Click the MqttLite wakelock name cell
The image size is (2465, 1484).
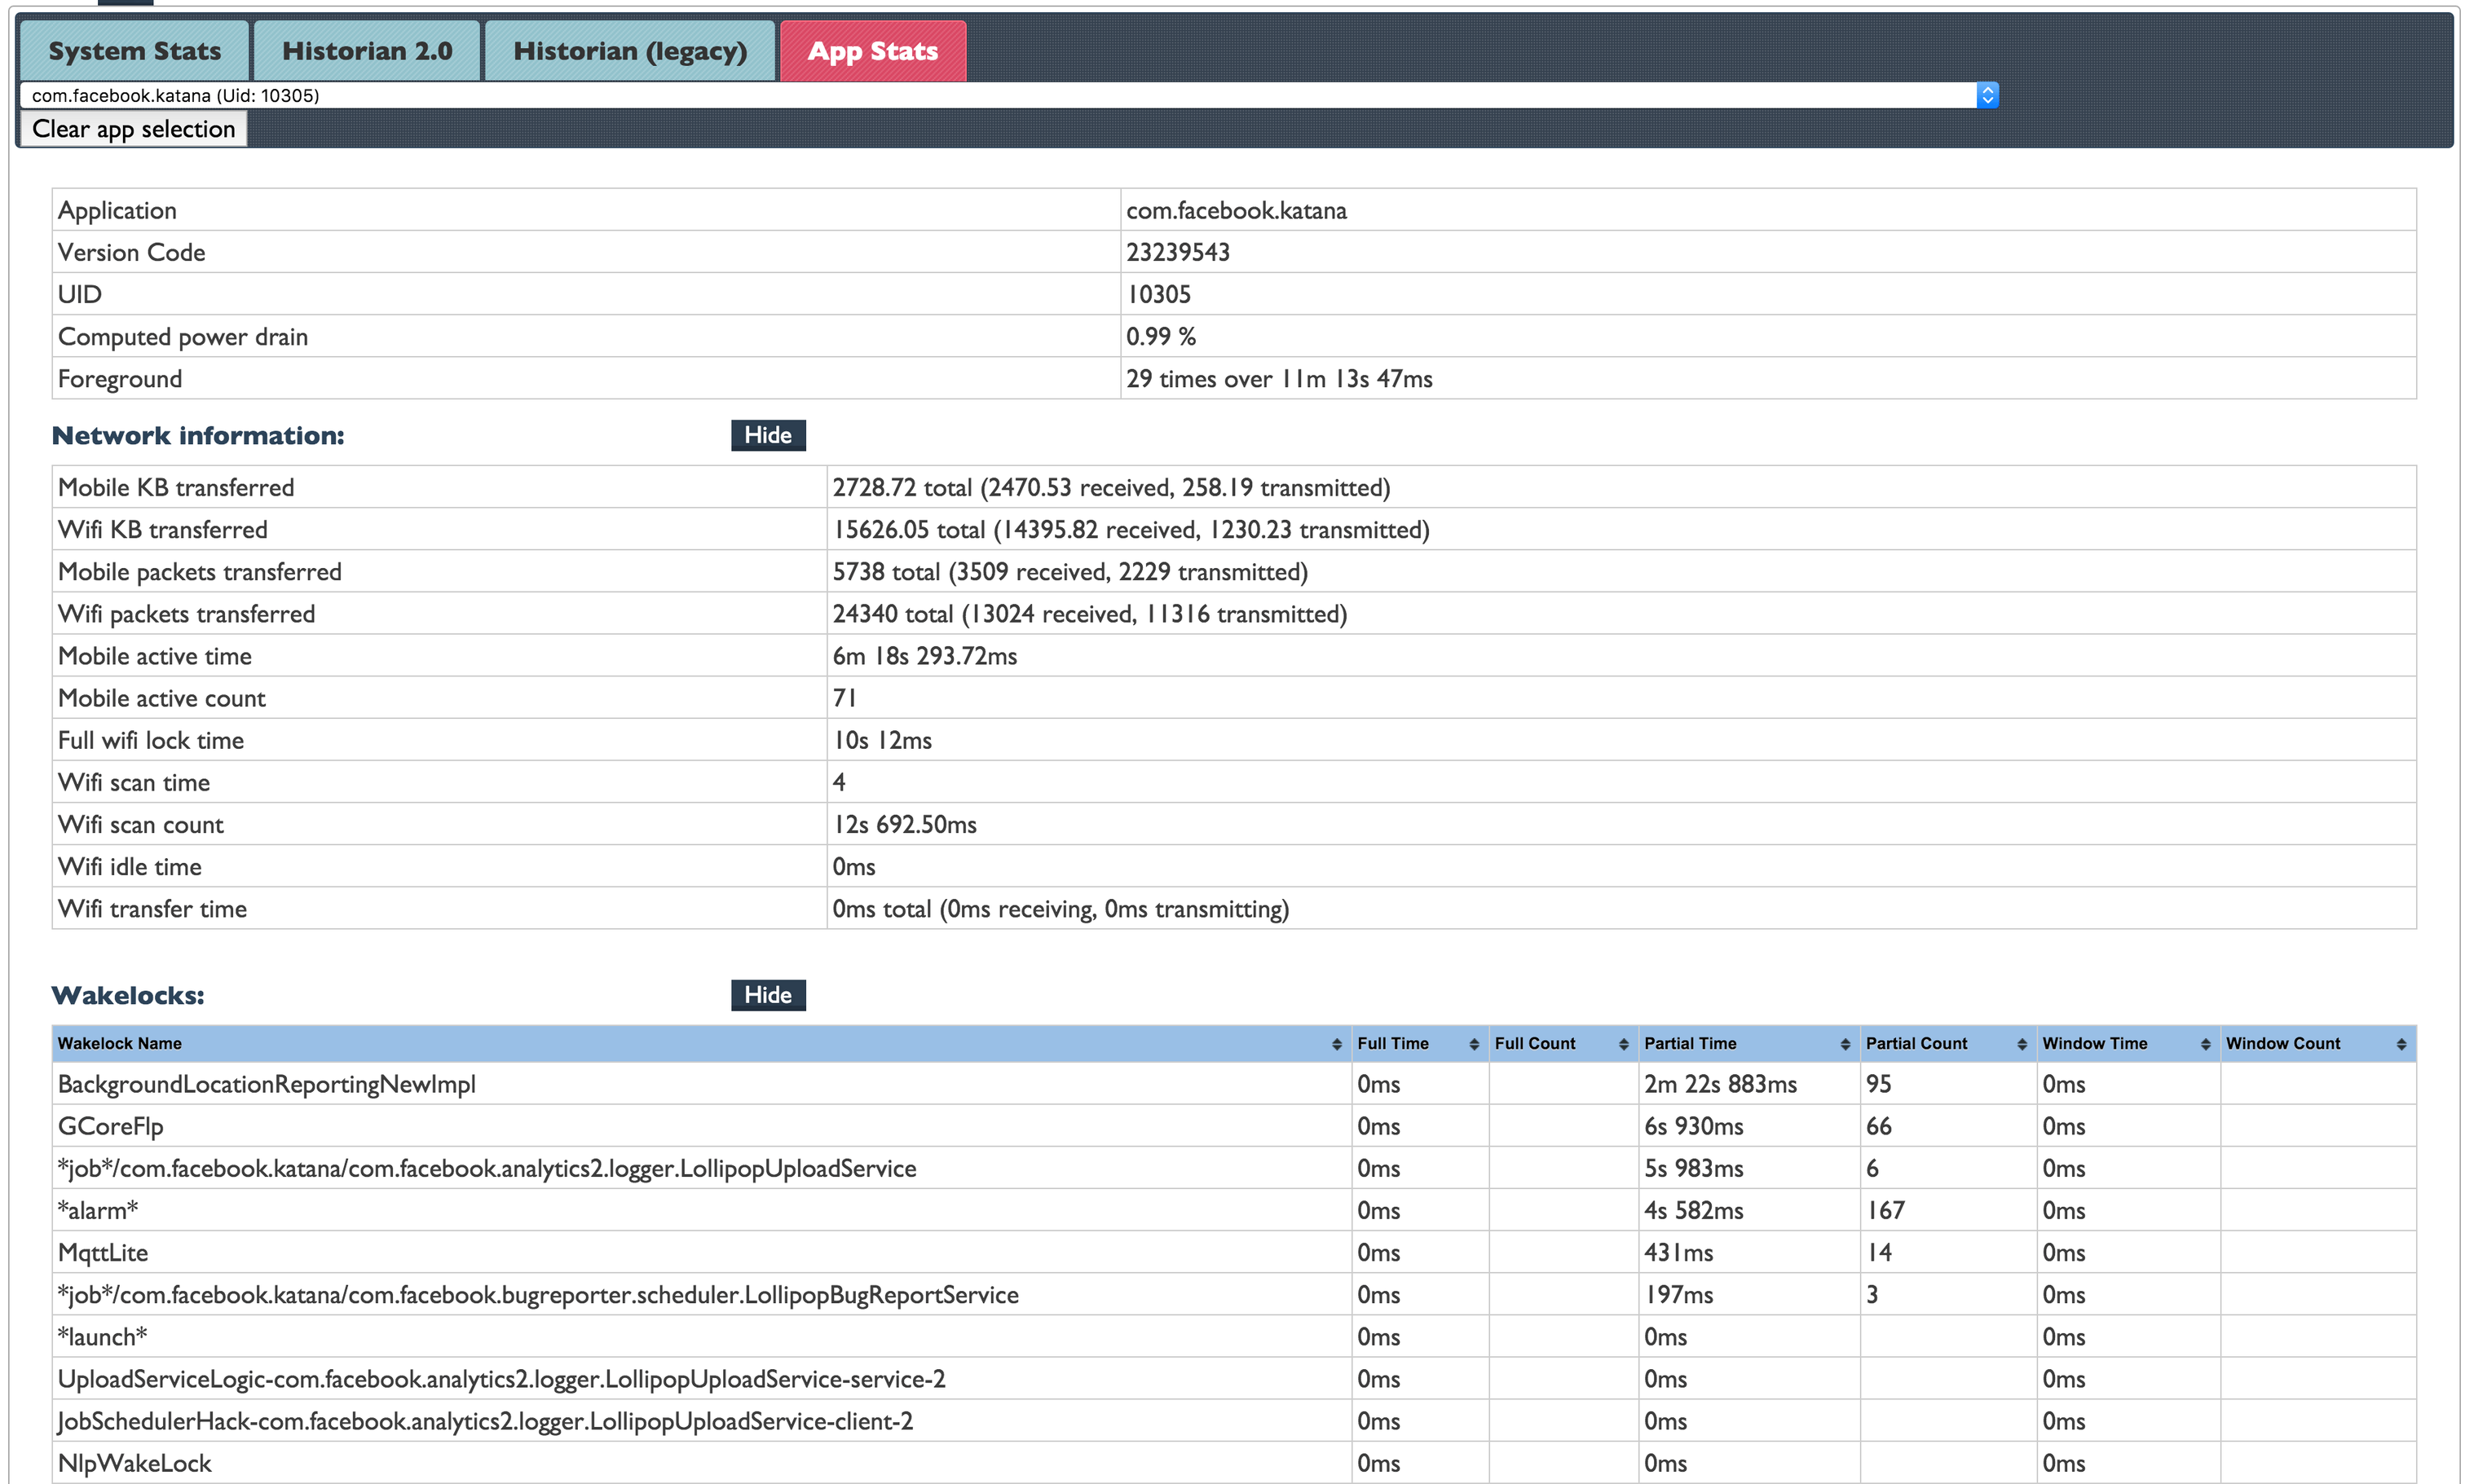click(x=103, y=1253)
